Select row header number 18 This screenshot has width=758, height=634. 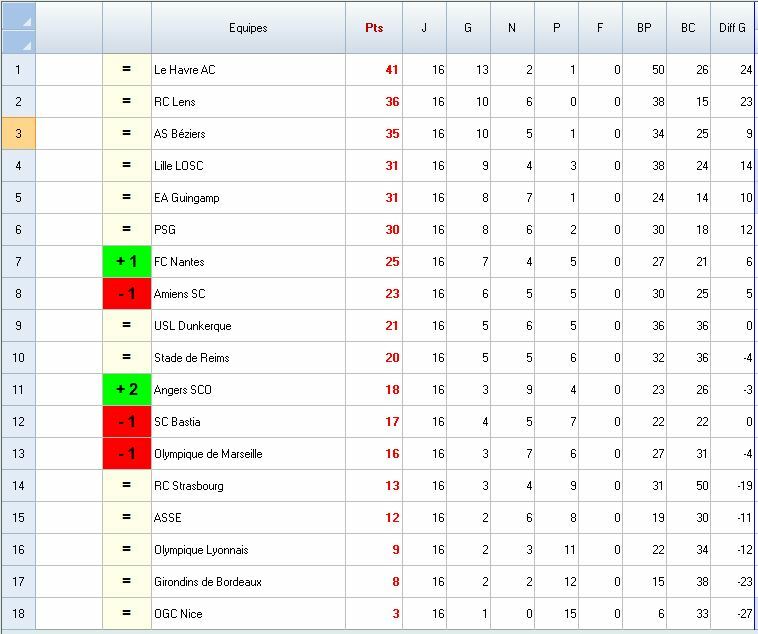tap(18, 614)
